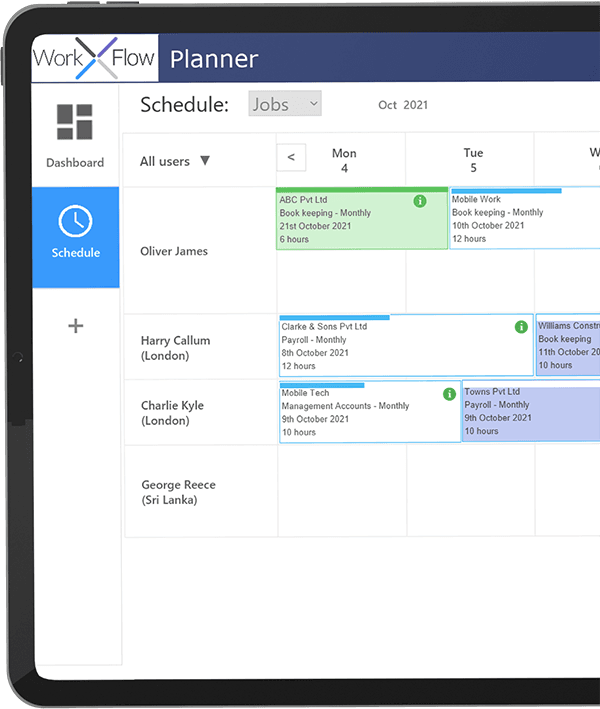Screen dimensions: 600x709
Task: Select Charlie Kyle (London) user row
Action: click(x=172, y=413)
